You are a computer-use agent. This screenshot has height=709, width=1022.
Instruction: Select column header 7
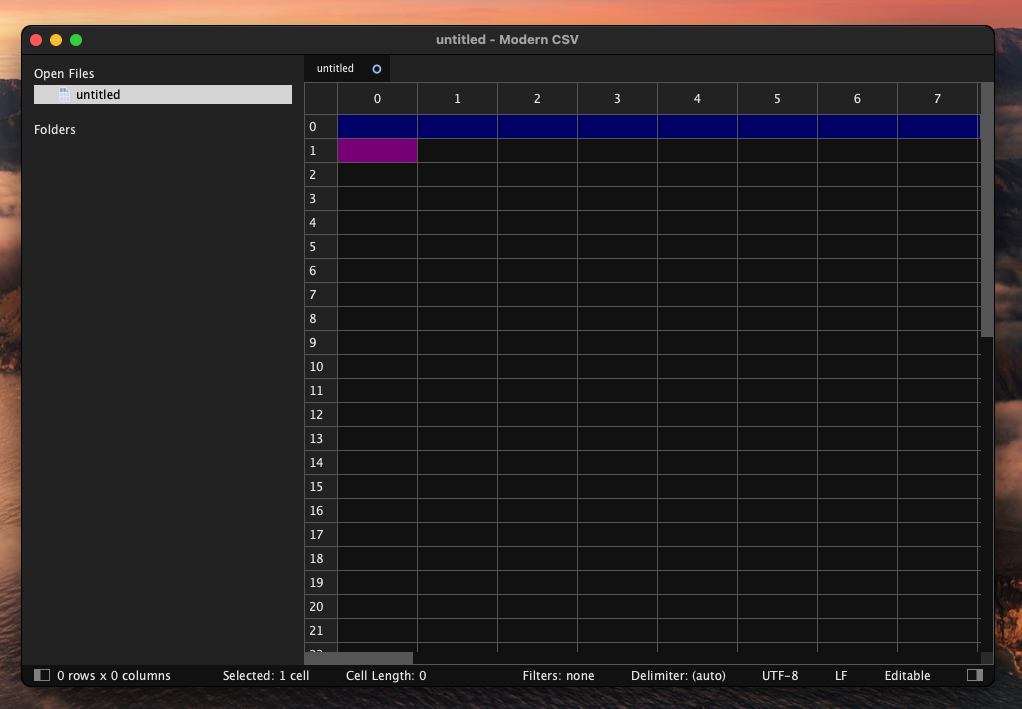click(x=937, y=99)
